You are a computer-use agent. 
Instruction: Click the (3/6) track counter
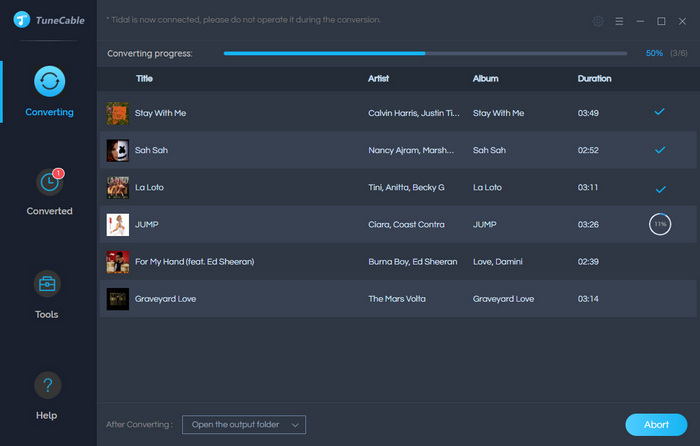[679, 53]
